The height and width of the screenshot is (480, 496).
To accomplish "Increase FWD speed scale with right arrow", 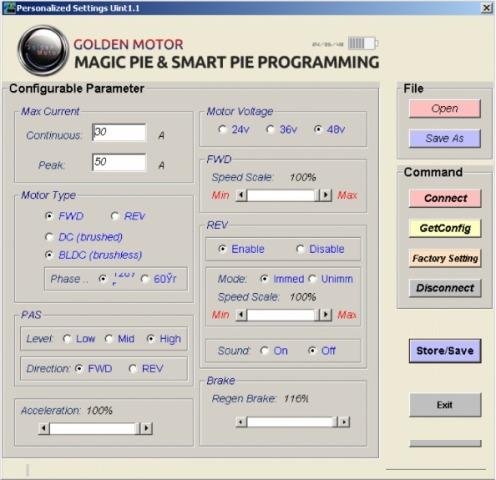I will [x=326, y=195].
